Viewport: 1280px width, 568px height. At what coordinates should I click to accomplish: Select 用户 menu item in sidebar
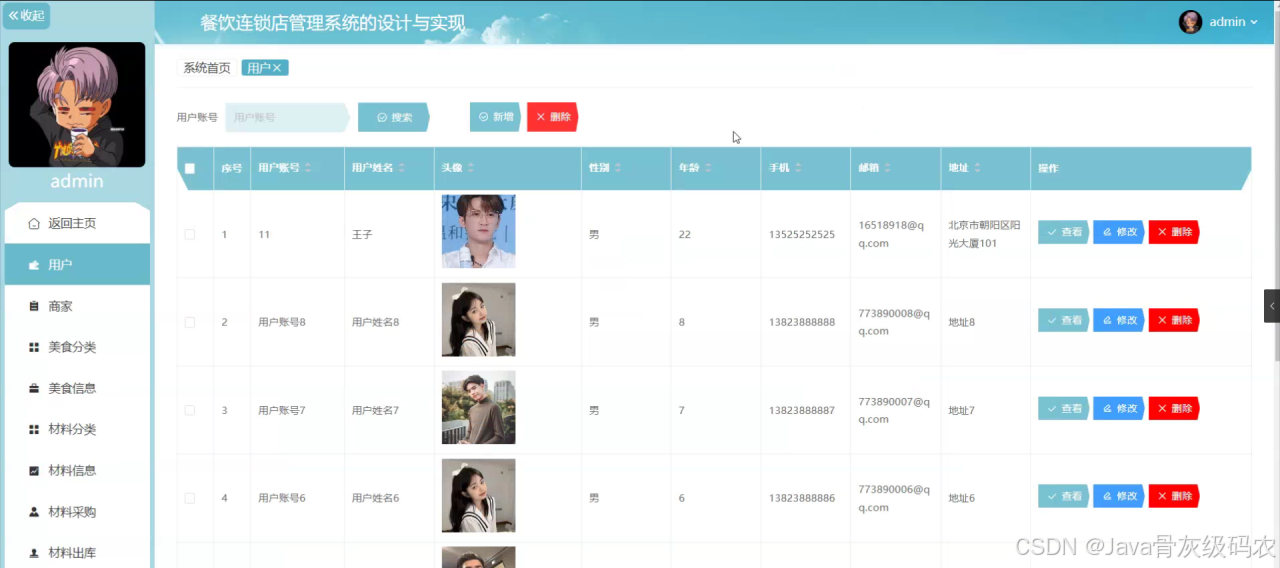[x=77, y=265]
